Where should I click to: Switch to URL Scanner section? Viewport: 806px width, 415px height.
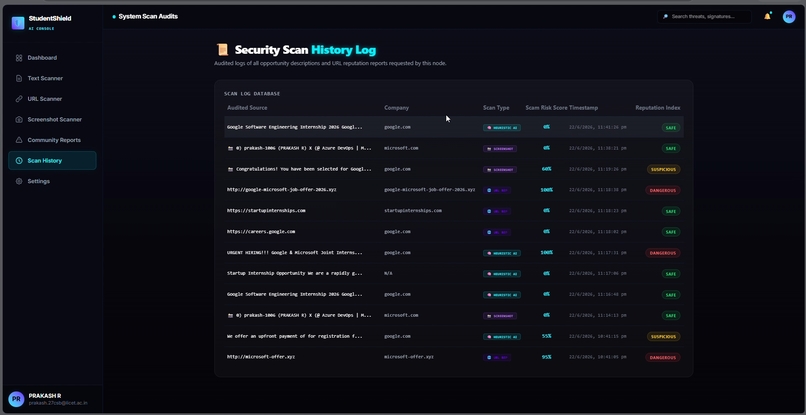(x=52, y=99)
